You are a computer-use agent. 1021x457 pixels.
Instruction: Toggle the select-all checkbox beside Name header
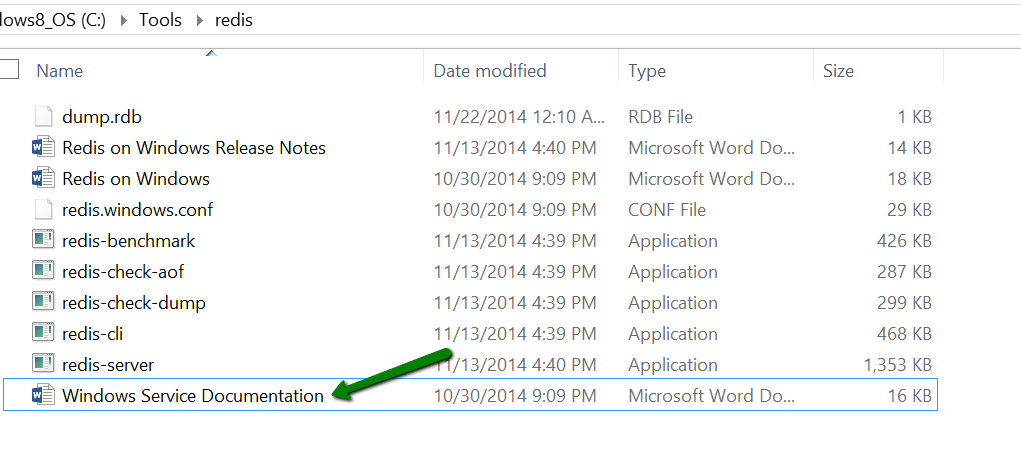click(9, 69)
